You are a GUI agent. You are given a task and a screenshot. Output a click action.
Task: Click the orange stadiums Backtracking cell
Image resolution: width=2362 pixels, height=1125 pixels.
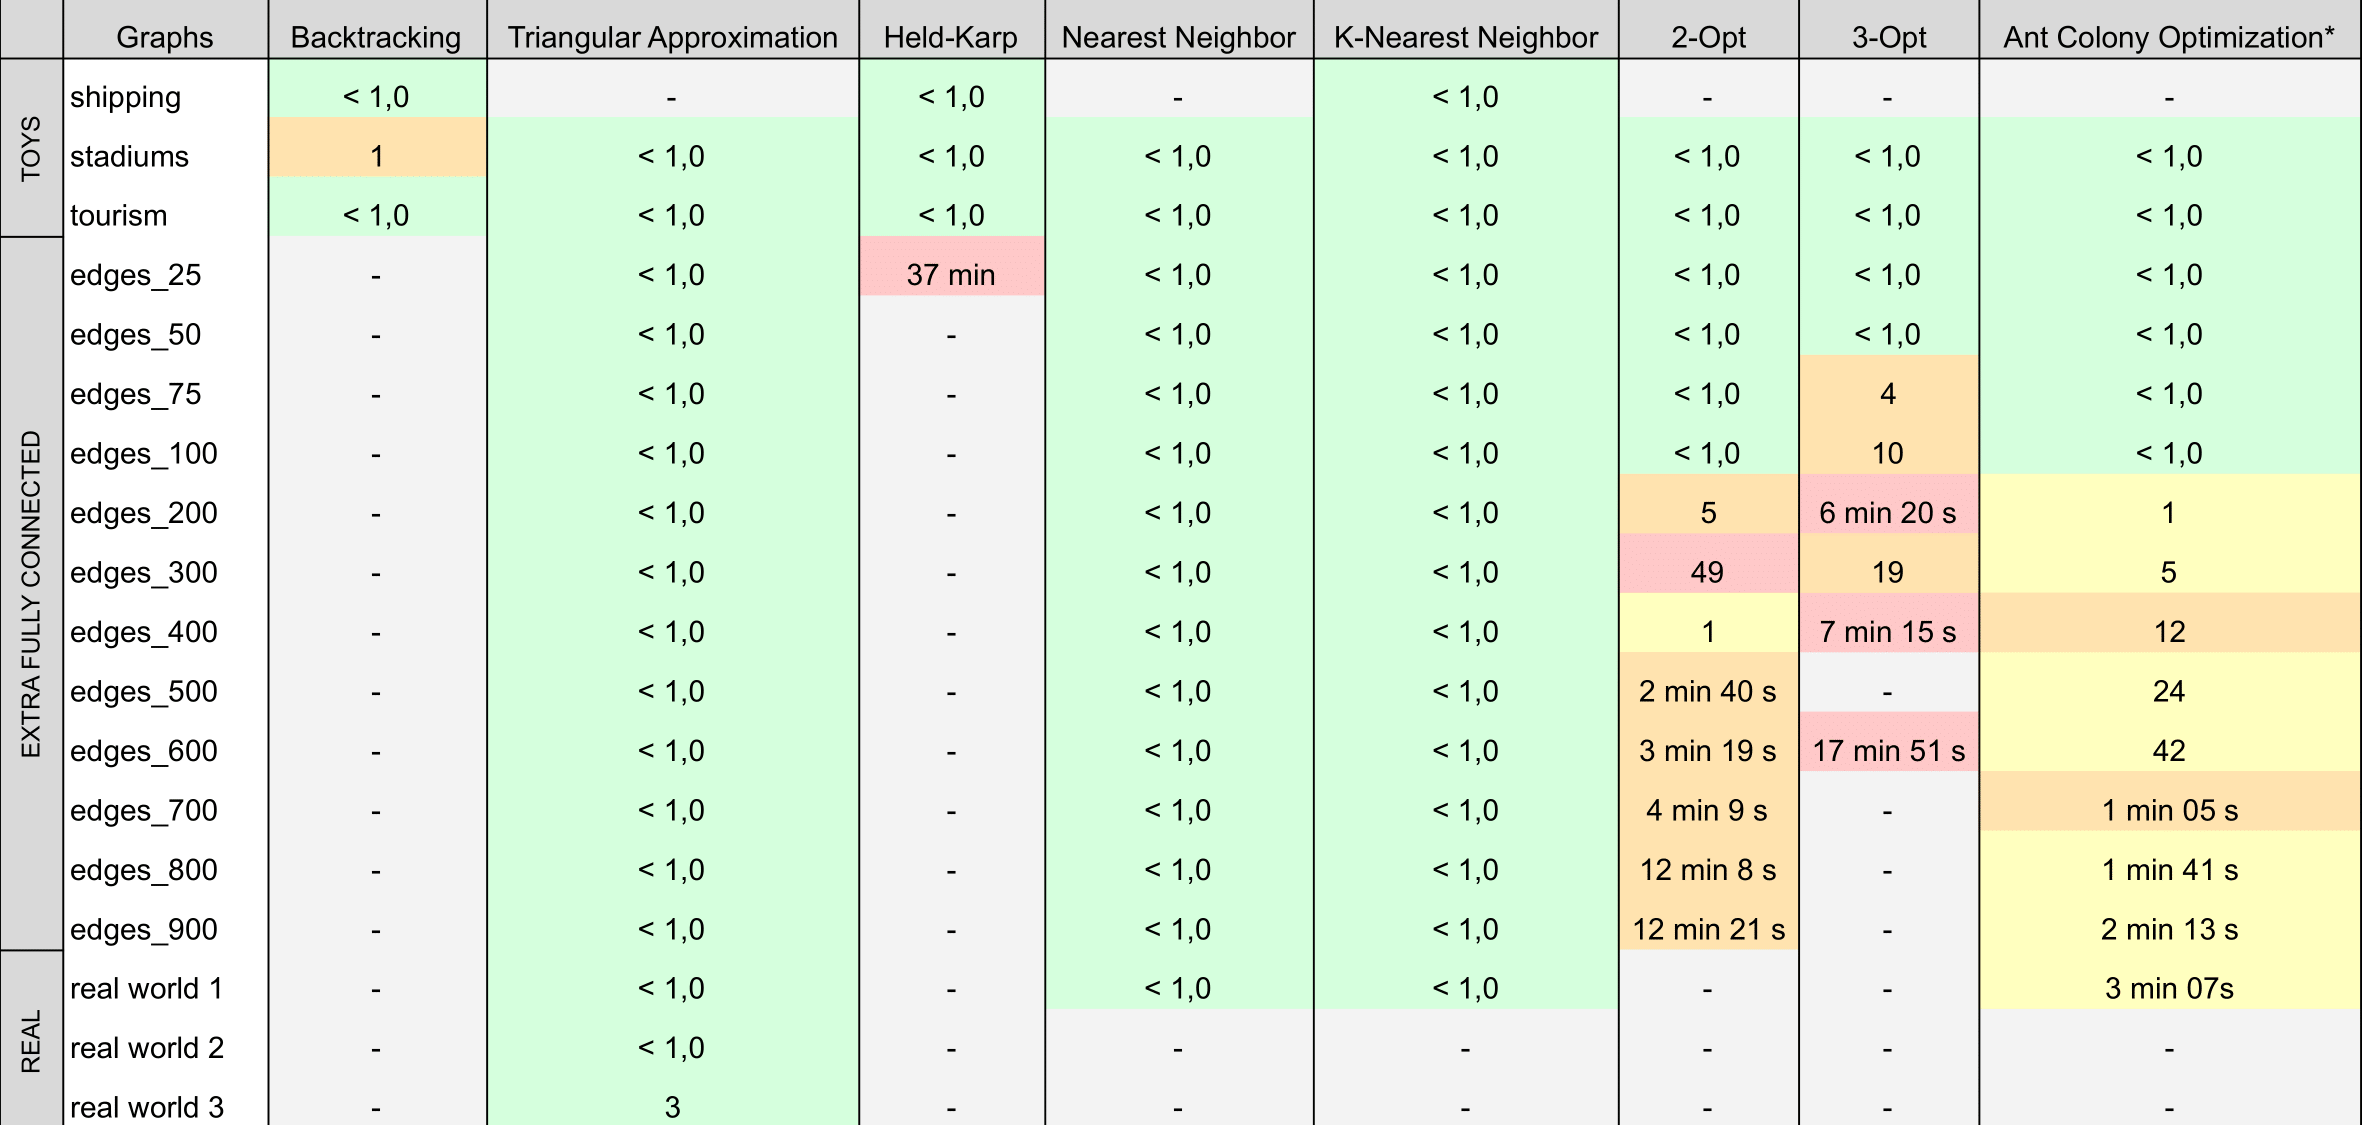click(x=376, y=157)
